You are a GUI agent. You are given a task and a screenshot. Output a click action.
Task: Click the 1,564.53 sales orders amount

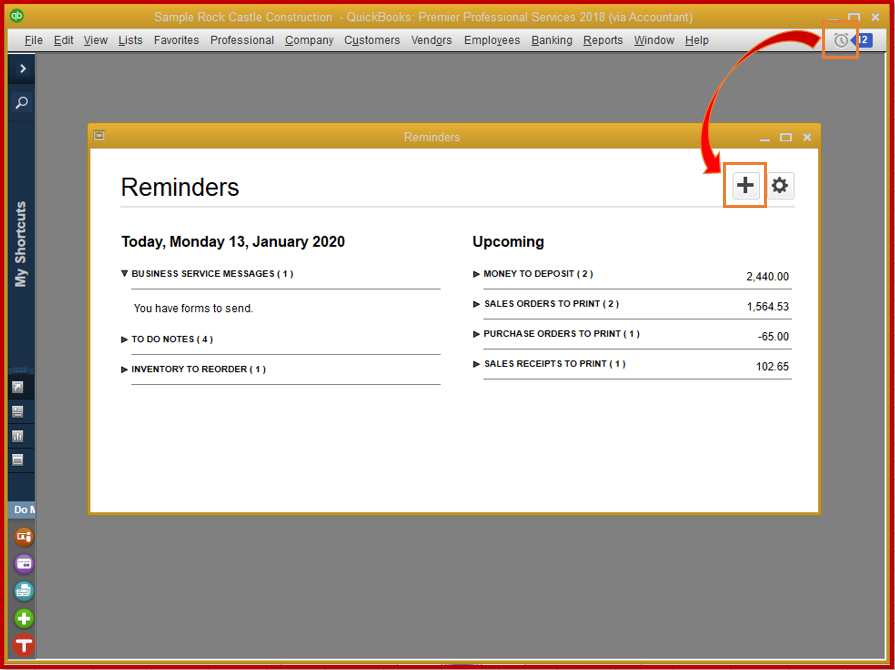point(768,306)
